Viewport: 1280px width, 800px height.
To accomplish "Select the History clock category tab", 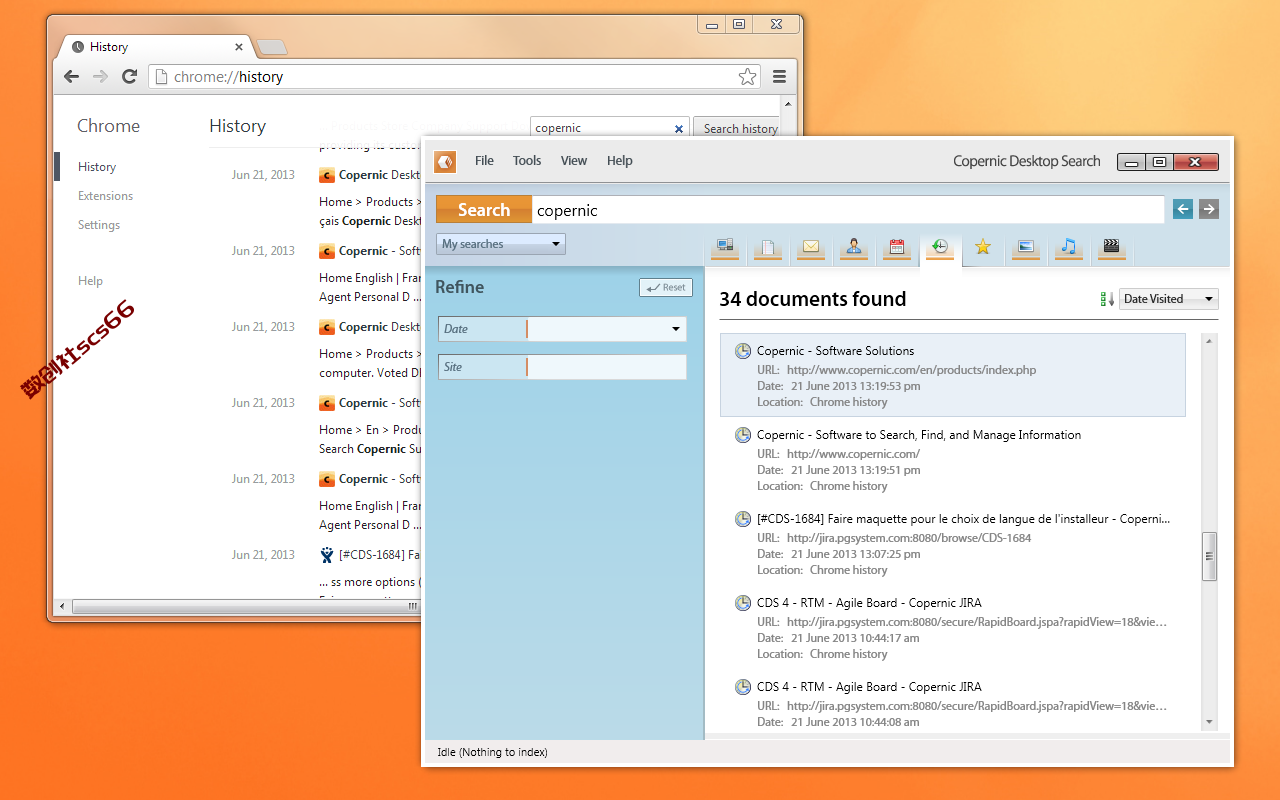I will pos(940,249).
